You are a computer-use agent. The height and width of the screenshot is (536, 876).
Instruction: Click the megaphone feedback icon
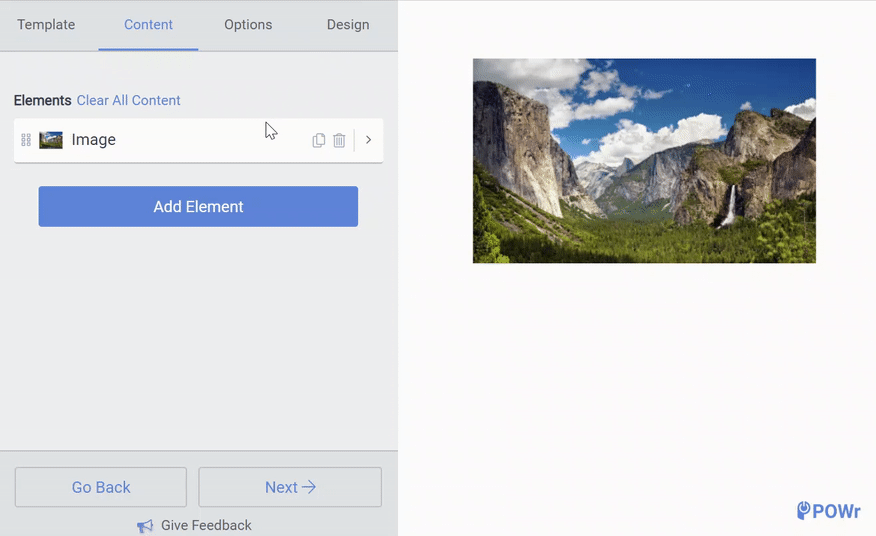pos(145,526)
